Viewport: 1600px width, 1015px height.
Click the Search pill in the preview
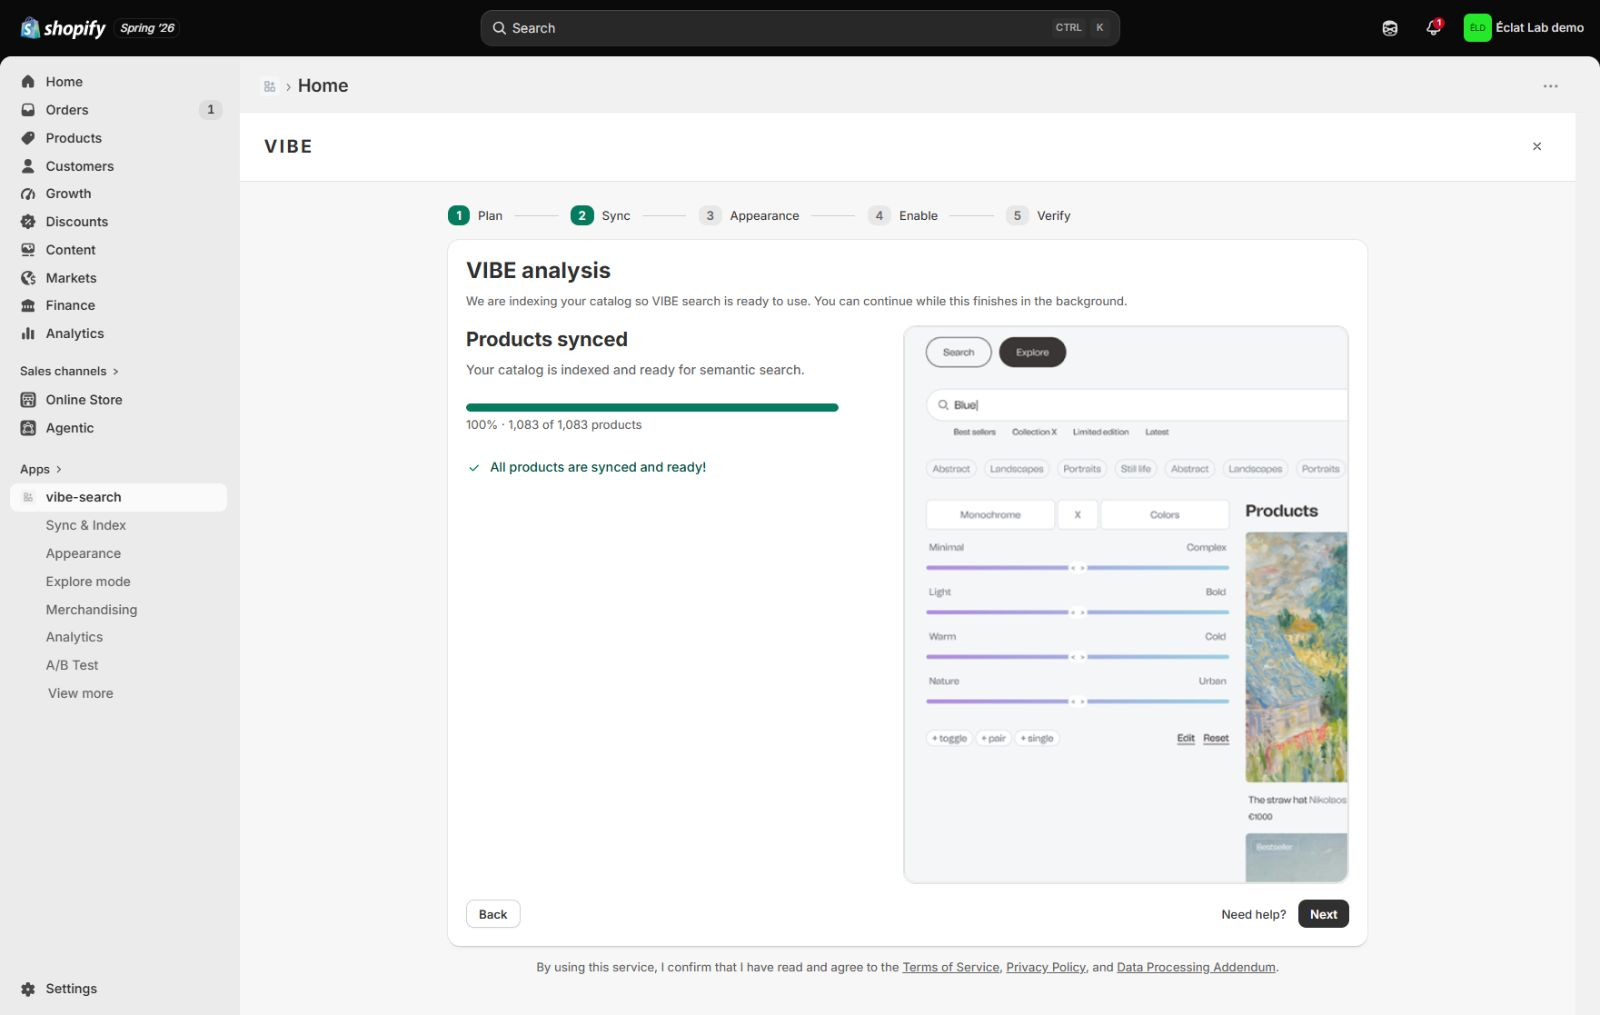pyautogui.click(x=958, y=352)
